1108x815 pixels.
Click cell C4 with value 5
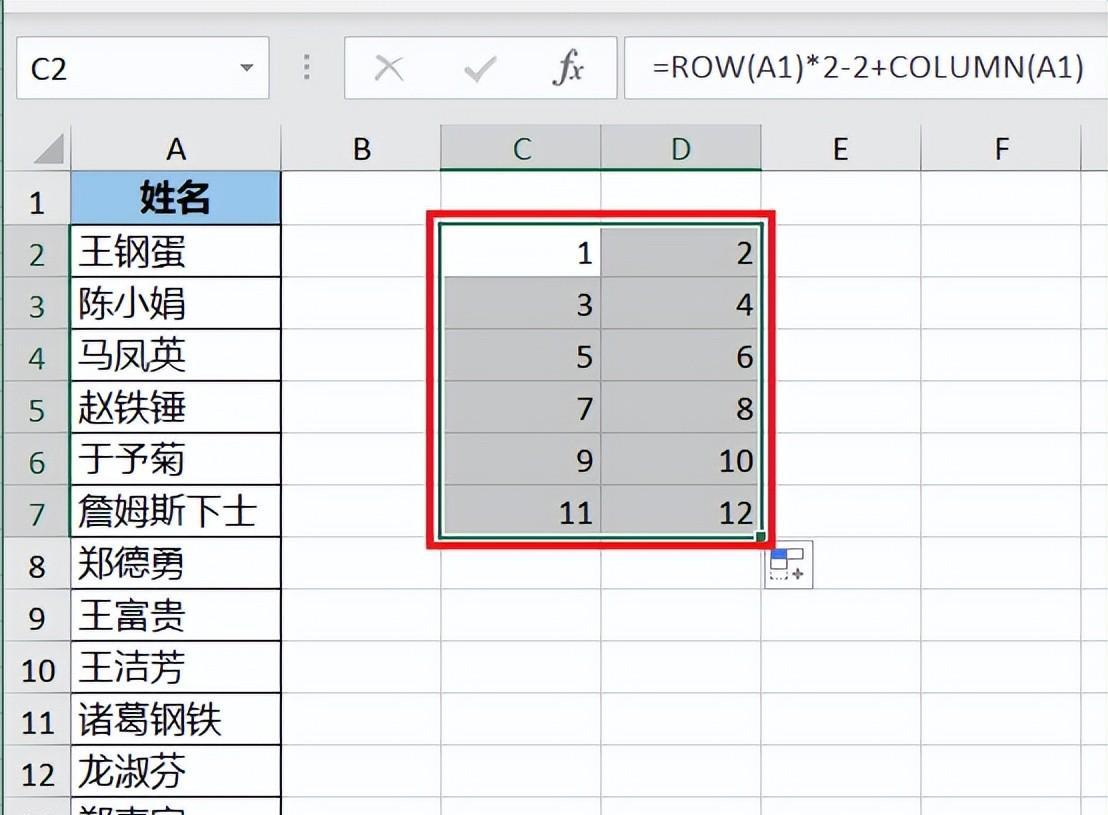coord(521,356)
